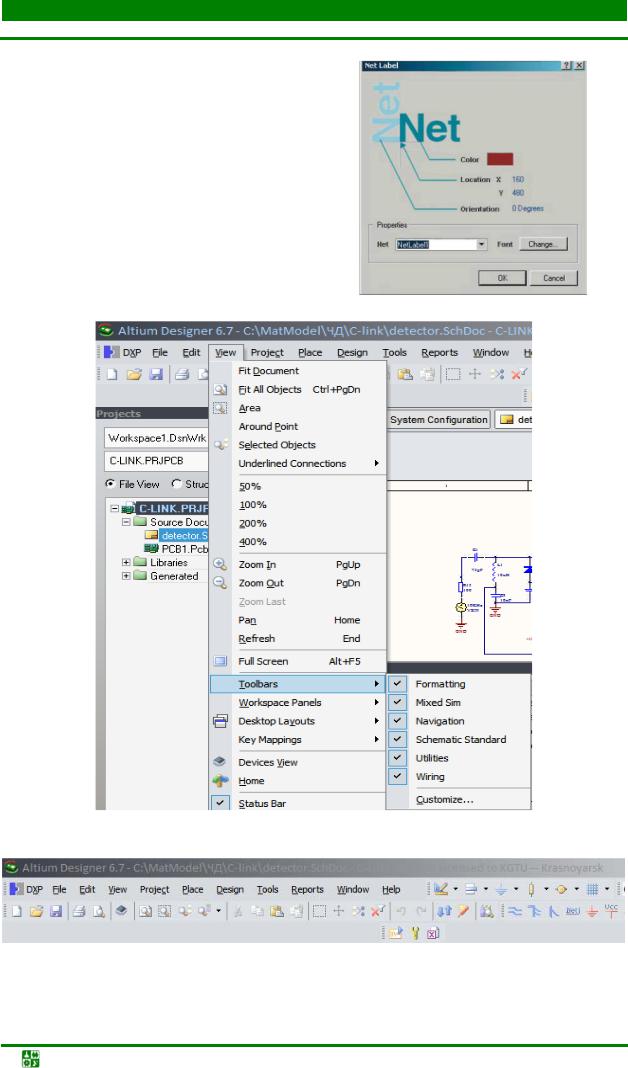Uncheck Wiring toolbar in Toolbars submenu
628x1068 pixels.
(397, 776)
